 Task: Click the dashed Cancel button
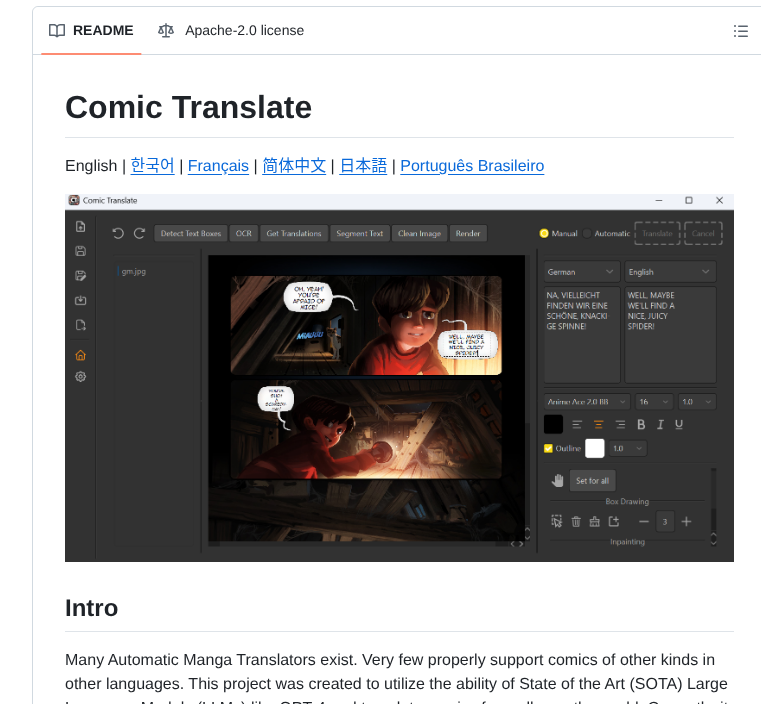703,233
